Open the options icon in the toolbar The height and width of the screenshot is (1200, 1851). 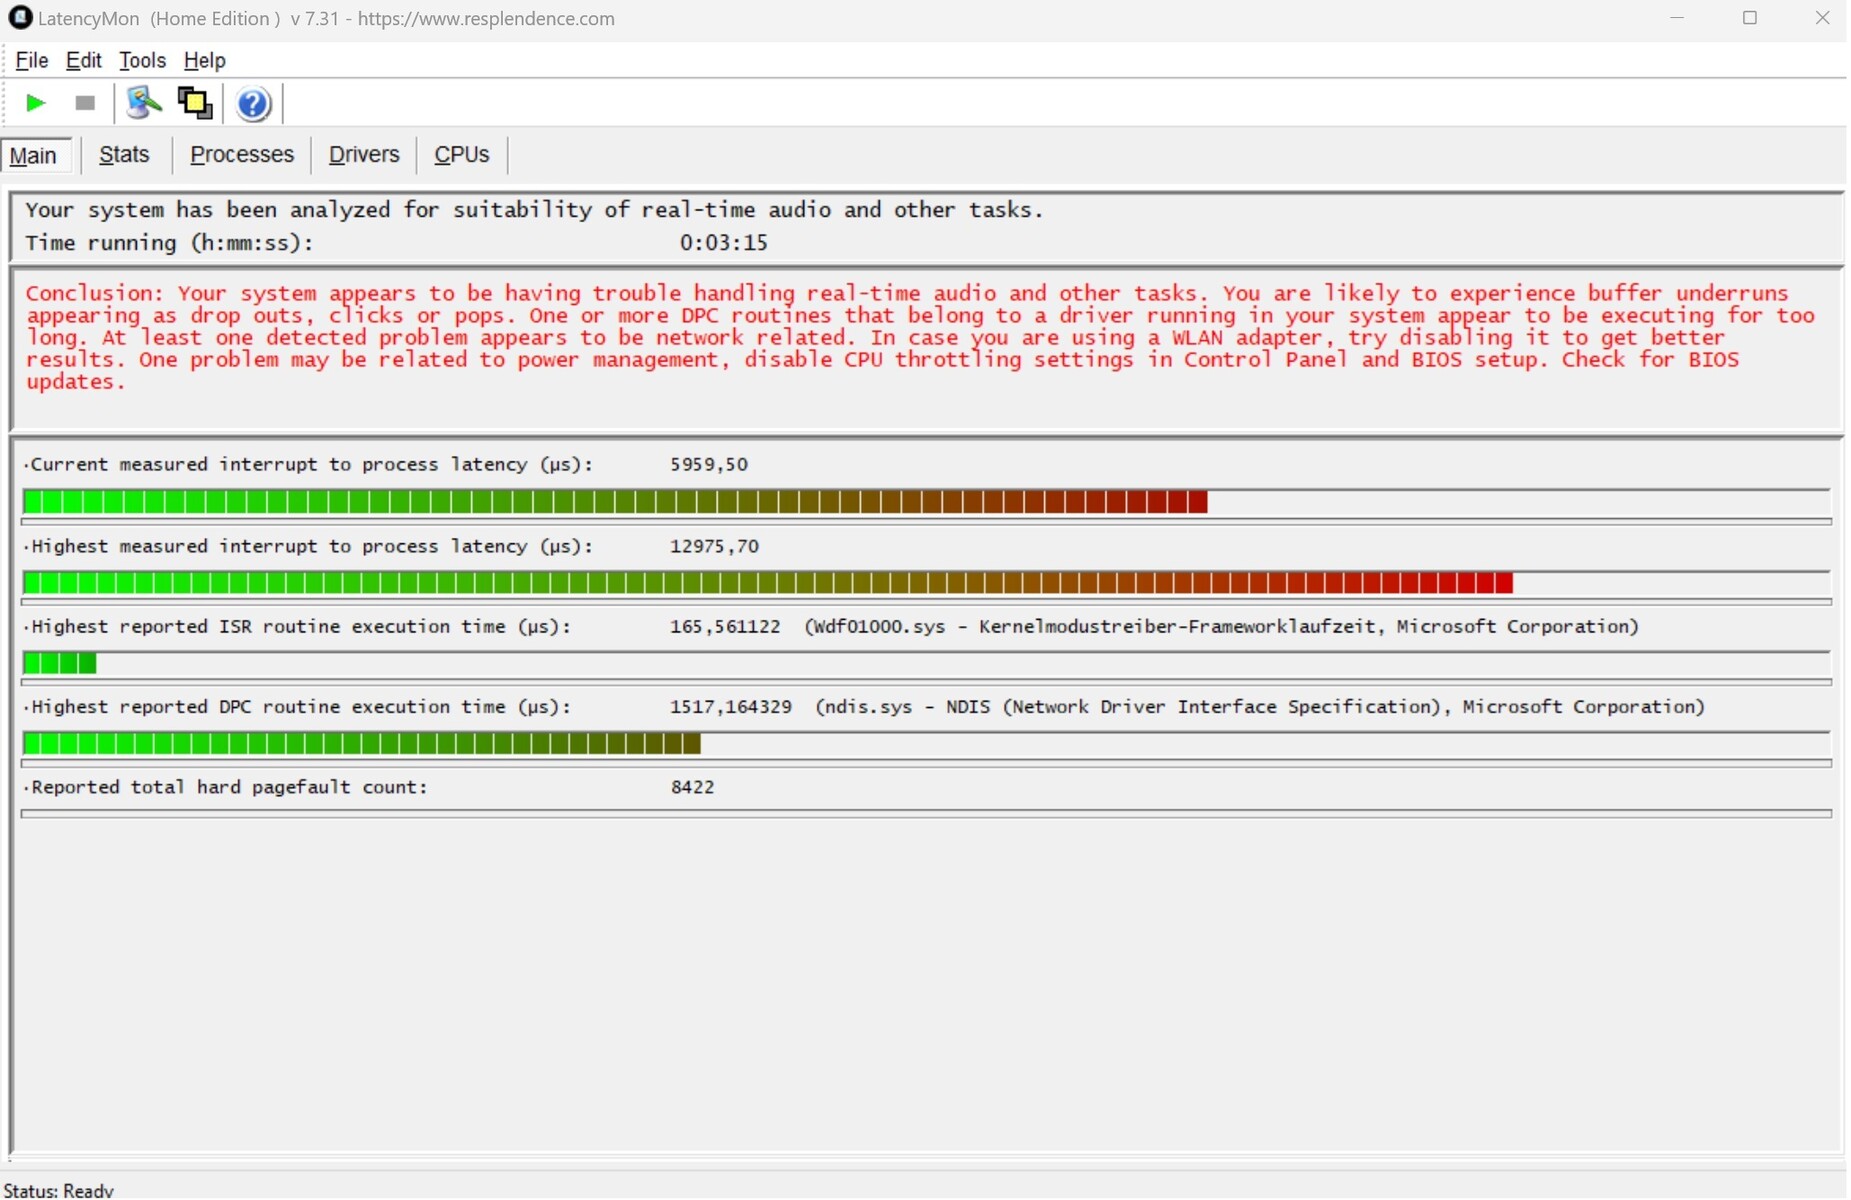[144, 103]
